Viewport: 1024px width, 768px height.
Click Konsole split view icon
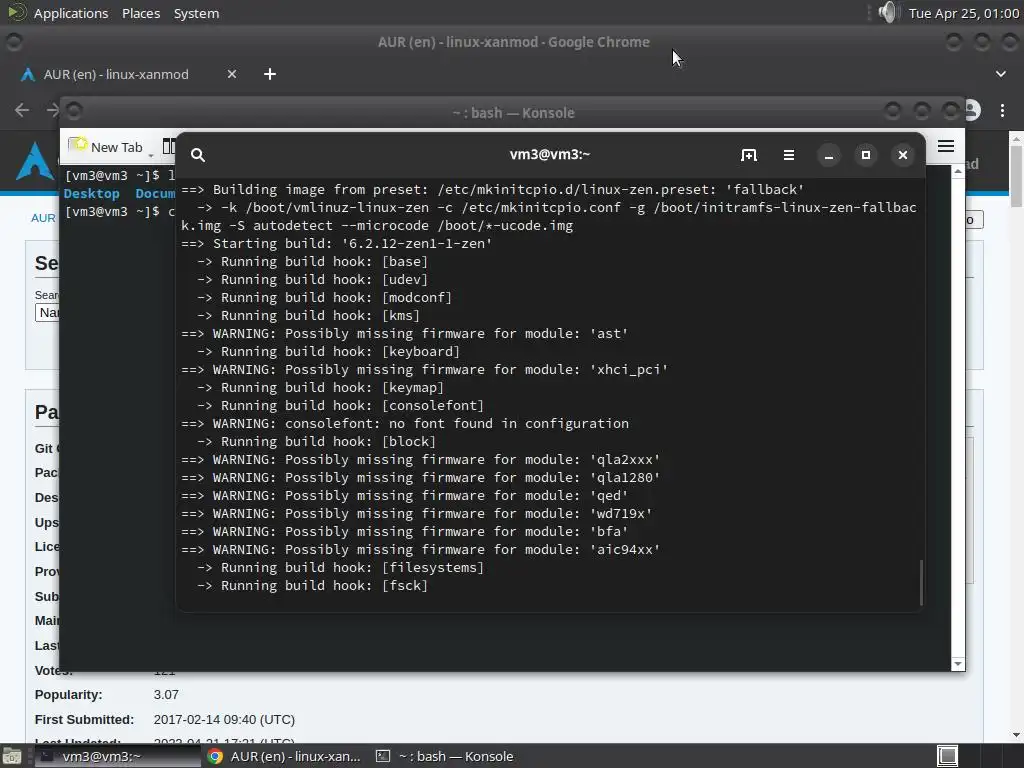coord(168,146)
